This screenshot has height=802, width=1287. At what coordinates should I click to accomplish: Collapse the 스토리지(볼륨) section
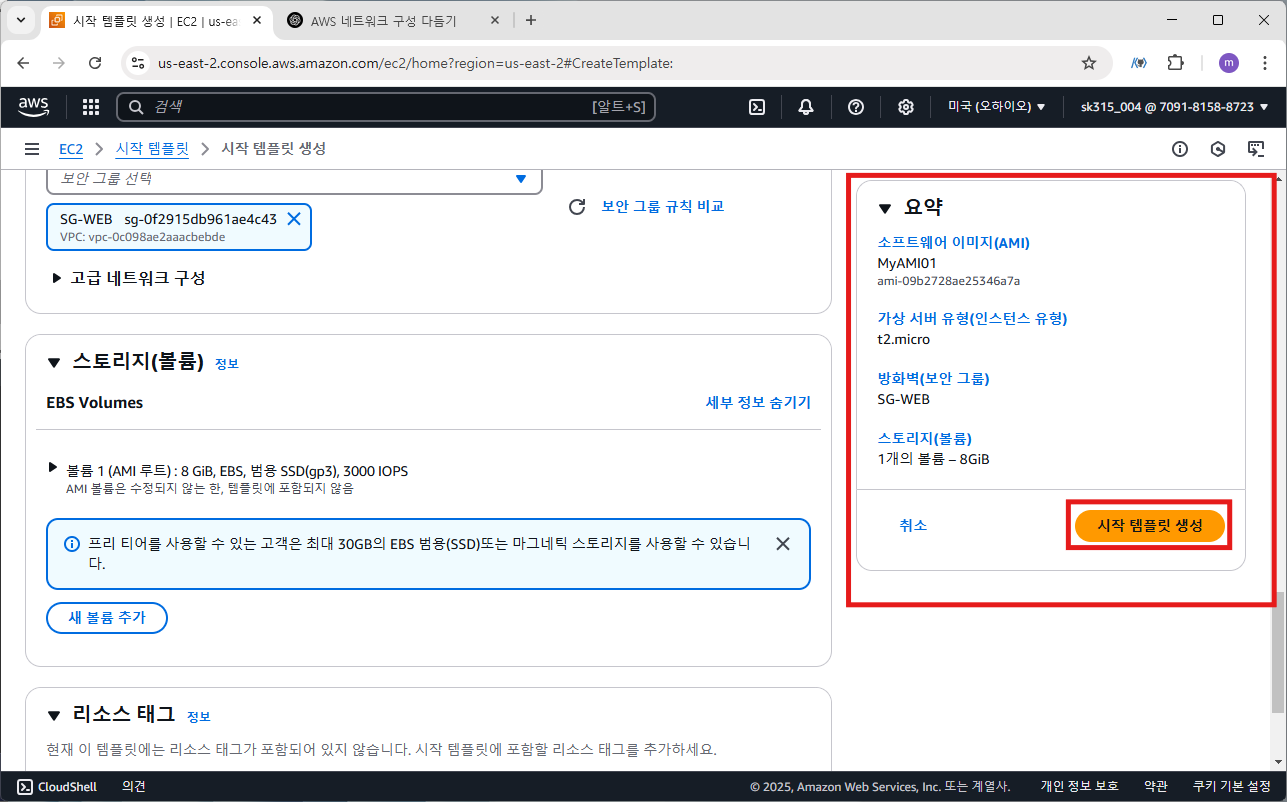coord(54,362)
